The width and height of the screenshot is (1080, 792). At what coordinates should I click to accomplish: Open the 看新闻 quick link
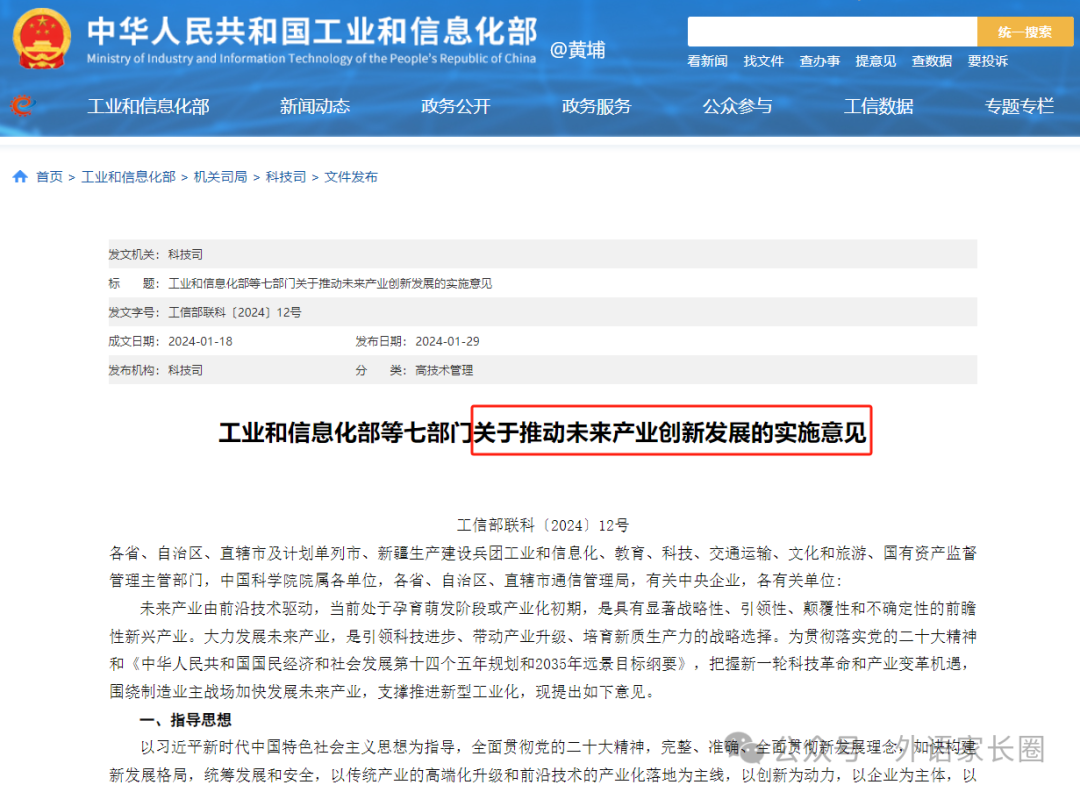(x=707, y=61)
